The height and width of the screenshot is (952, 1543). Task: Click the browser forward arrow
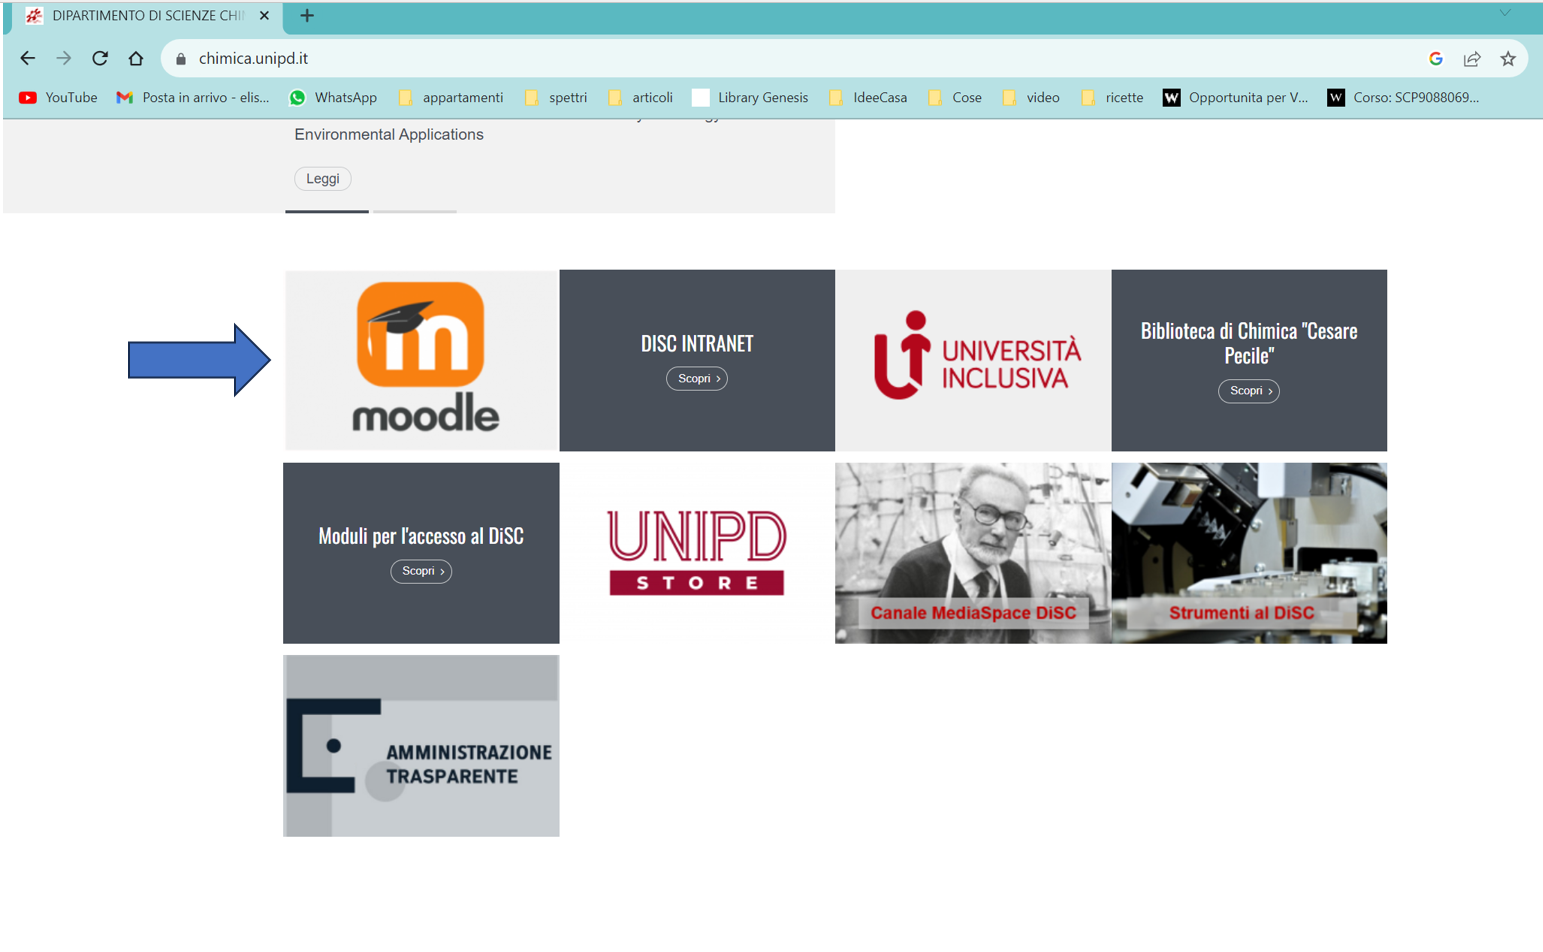pyautogui.click(x=64, y=59)
